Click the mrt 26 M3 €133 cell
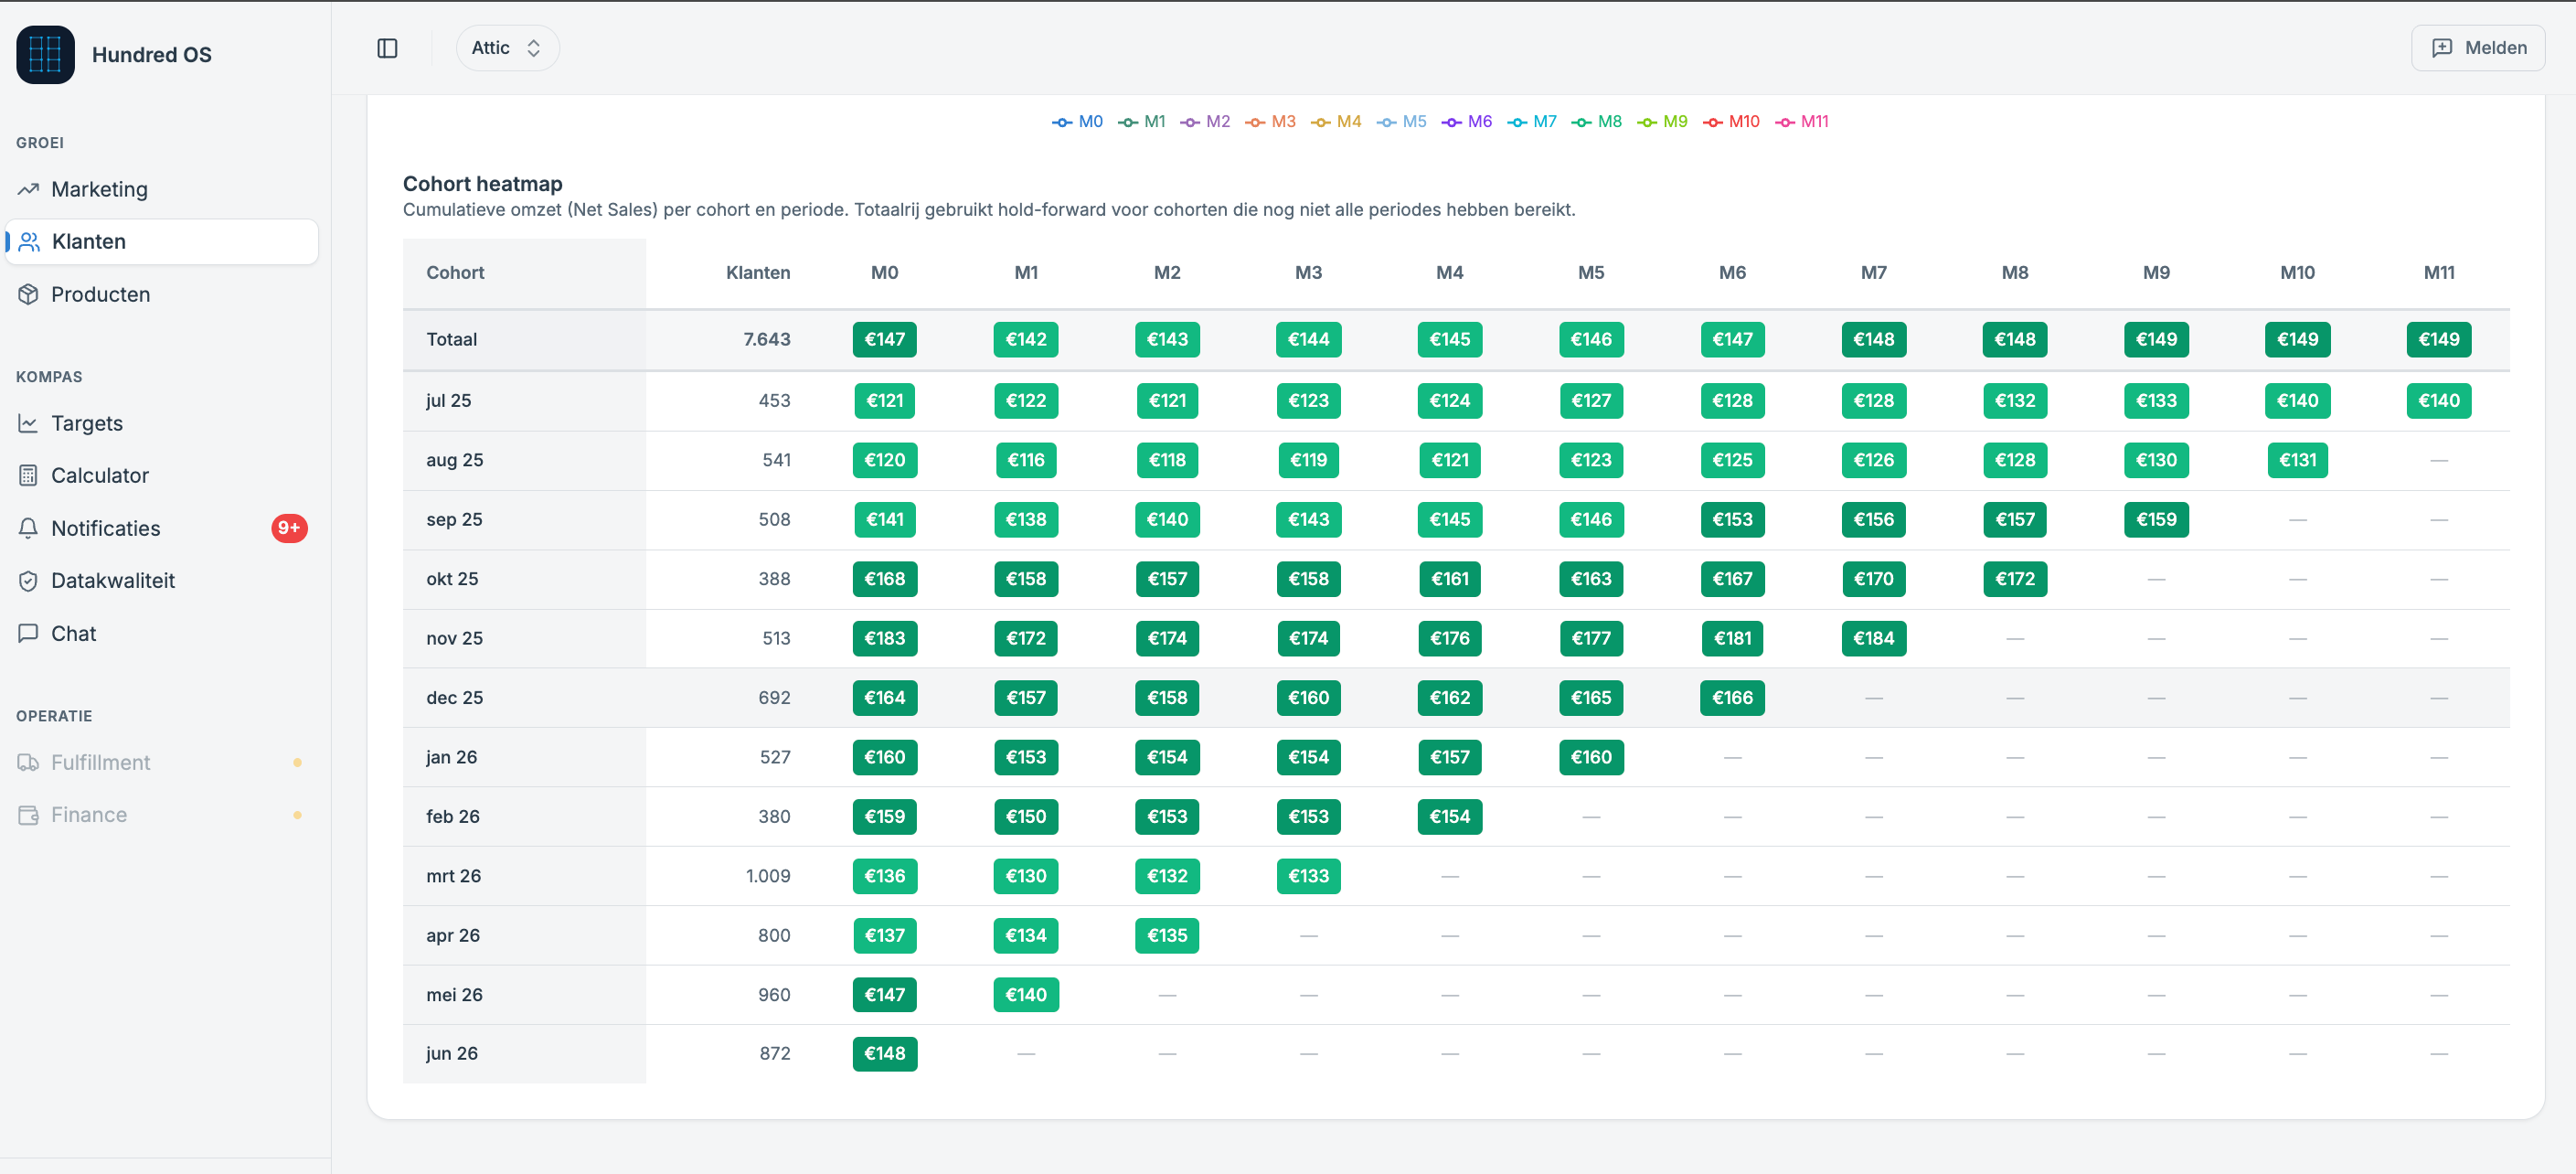The width and height of the screenshot is (2576, 1174). click(x=1308, y=875)
